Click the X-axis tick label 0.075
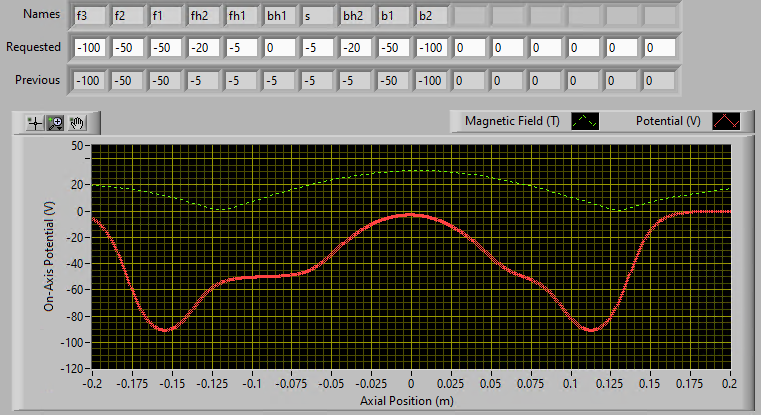The image size is (761, 415). 530,384
